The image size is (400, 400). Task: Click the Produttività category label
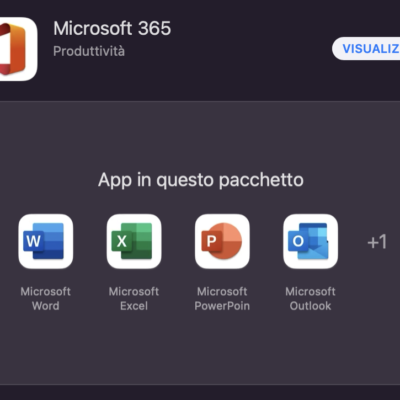tap(89, 51)
